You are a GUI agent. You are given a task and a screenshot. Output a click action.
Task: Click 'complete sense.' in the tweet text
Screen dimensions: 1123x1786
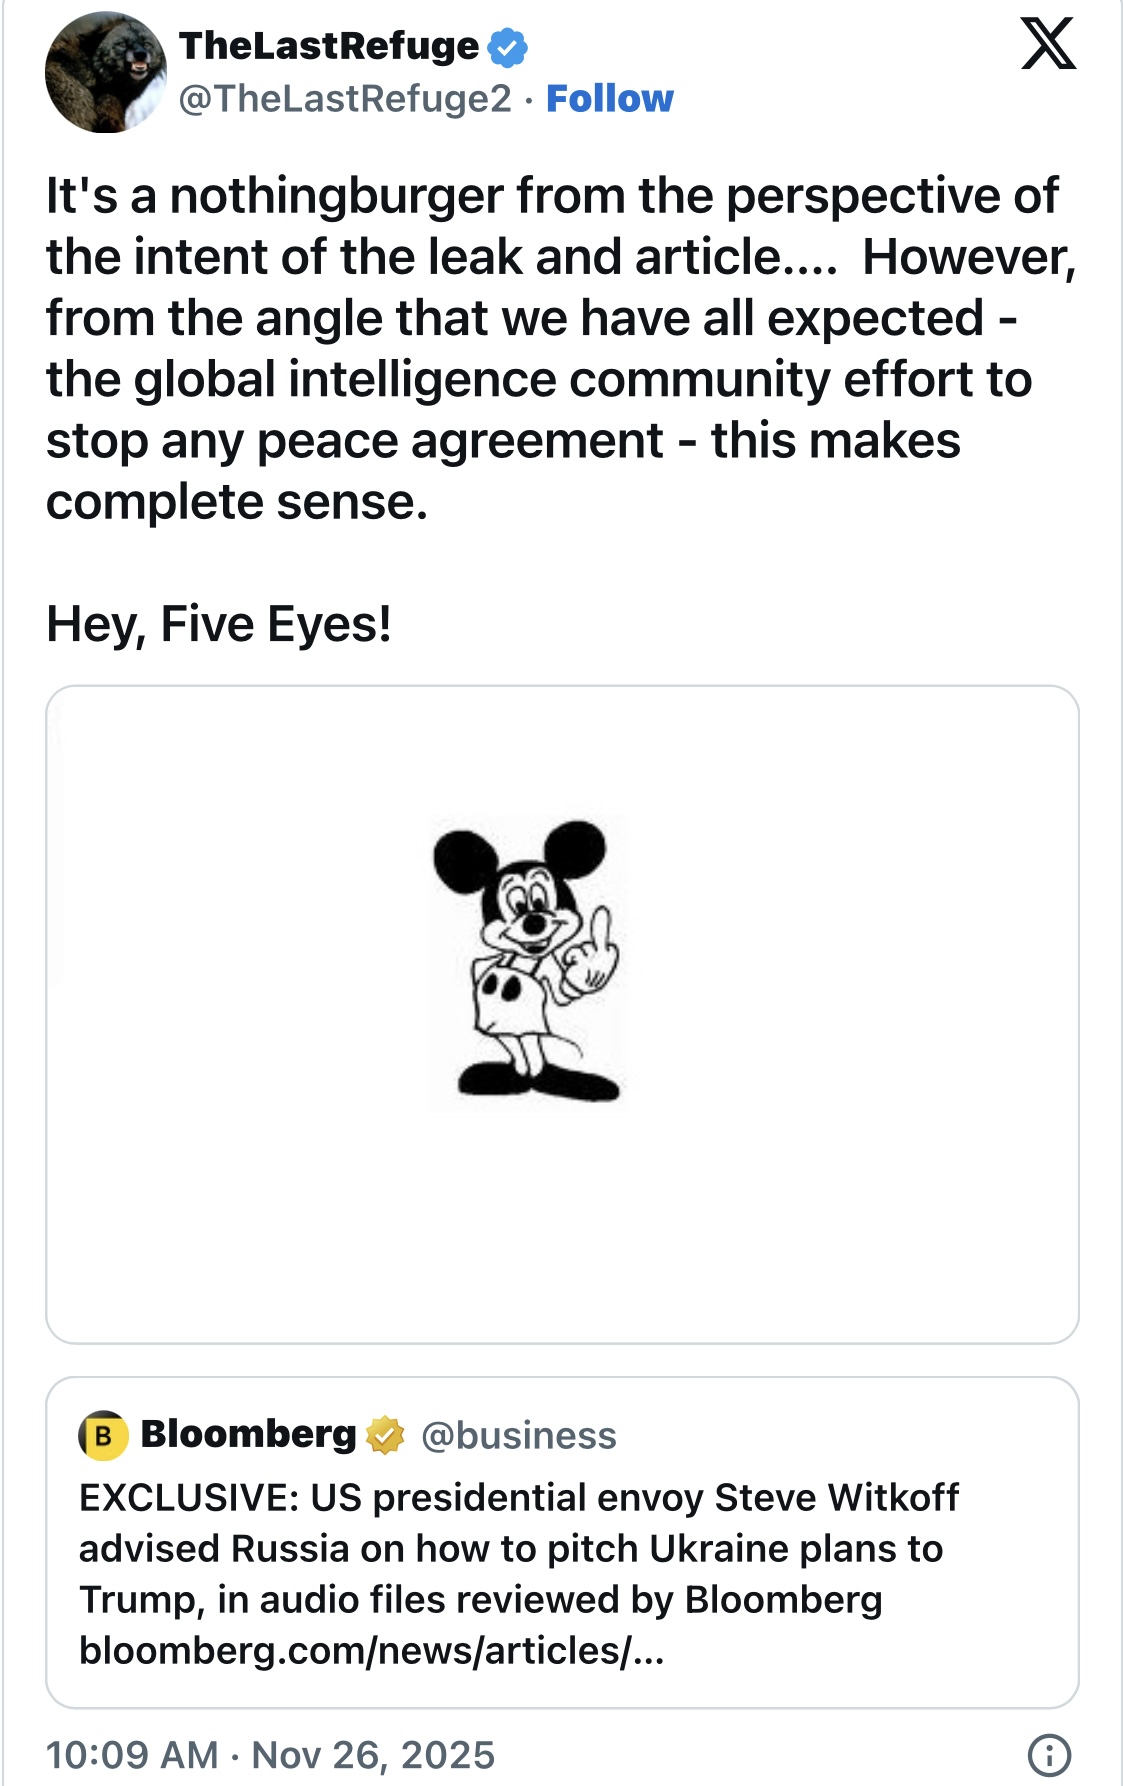pyautogui.click(x=237, y=502)
